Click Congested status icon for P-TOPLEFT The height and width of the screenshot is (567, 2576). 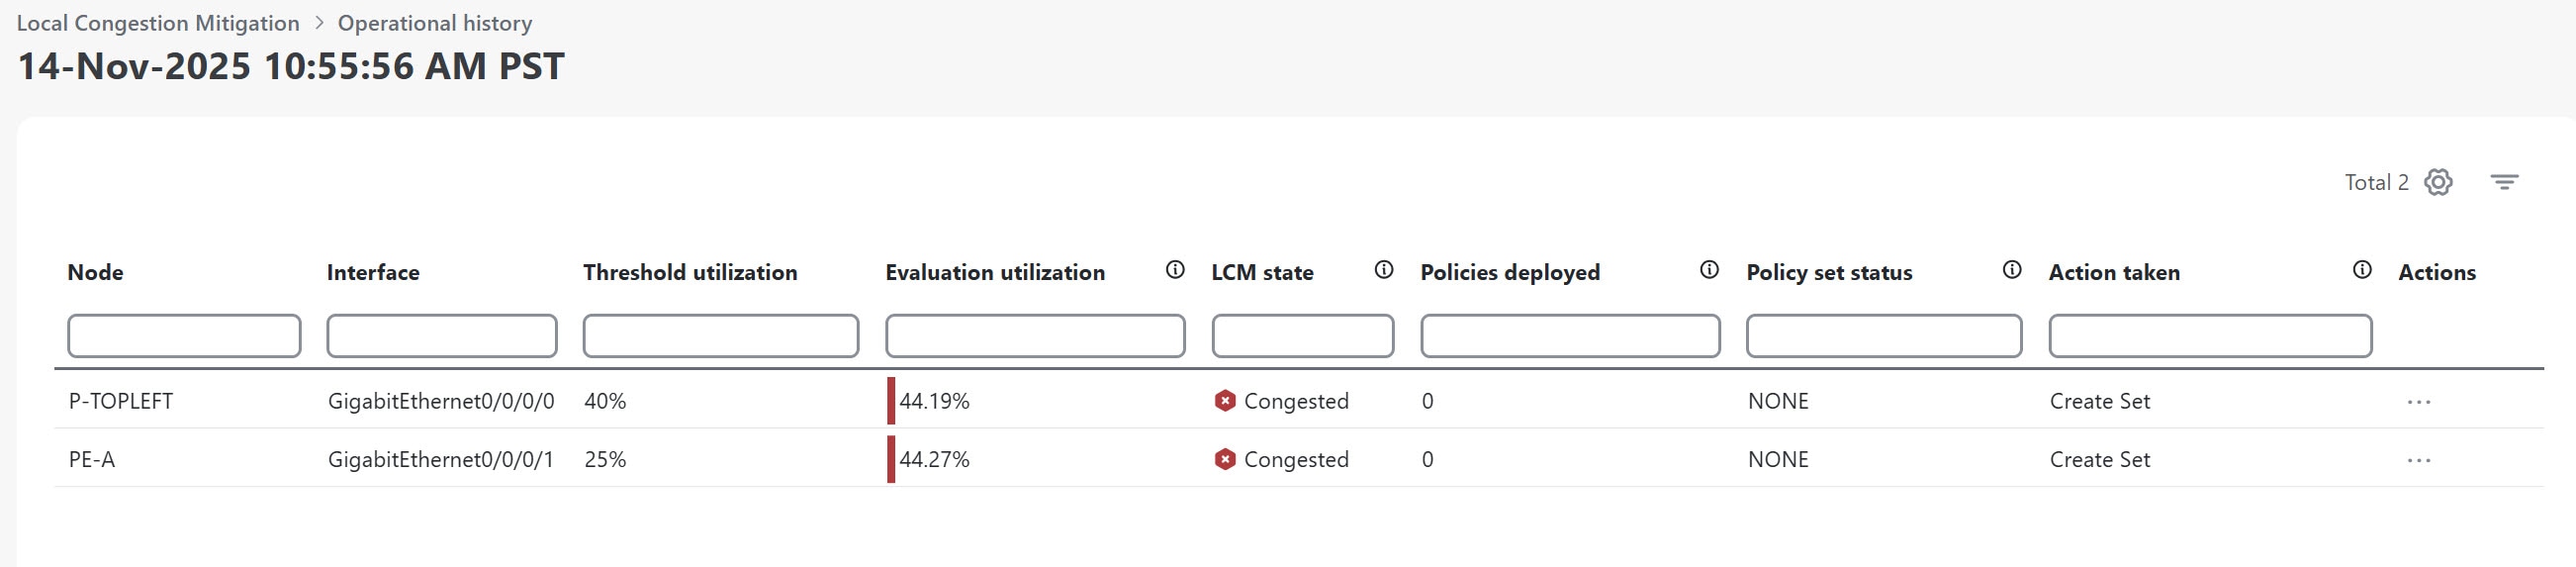pyautogui.click(x=1225, y=401)
